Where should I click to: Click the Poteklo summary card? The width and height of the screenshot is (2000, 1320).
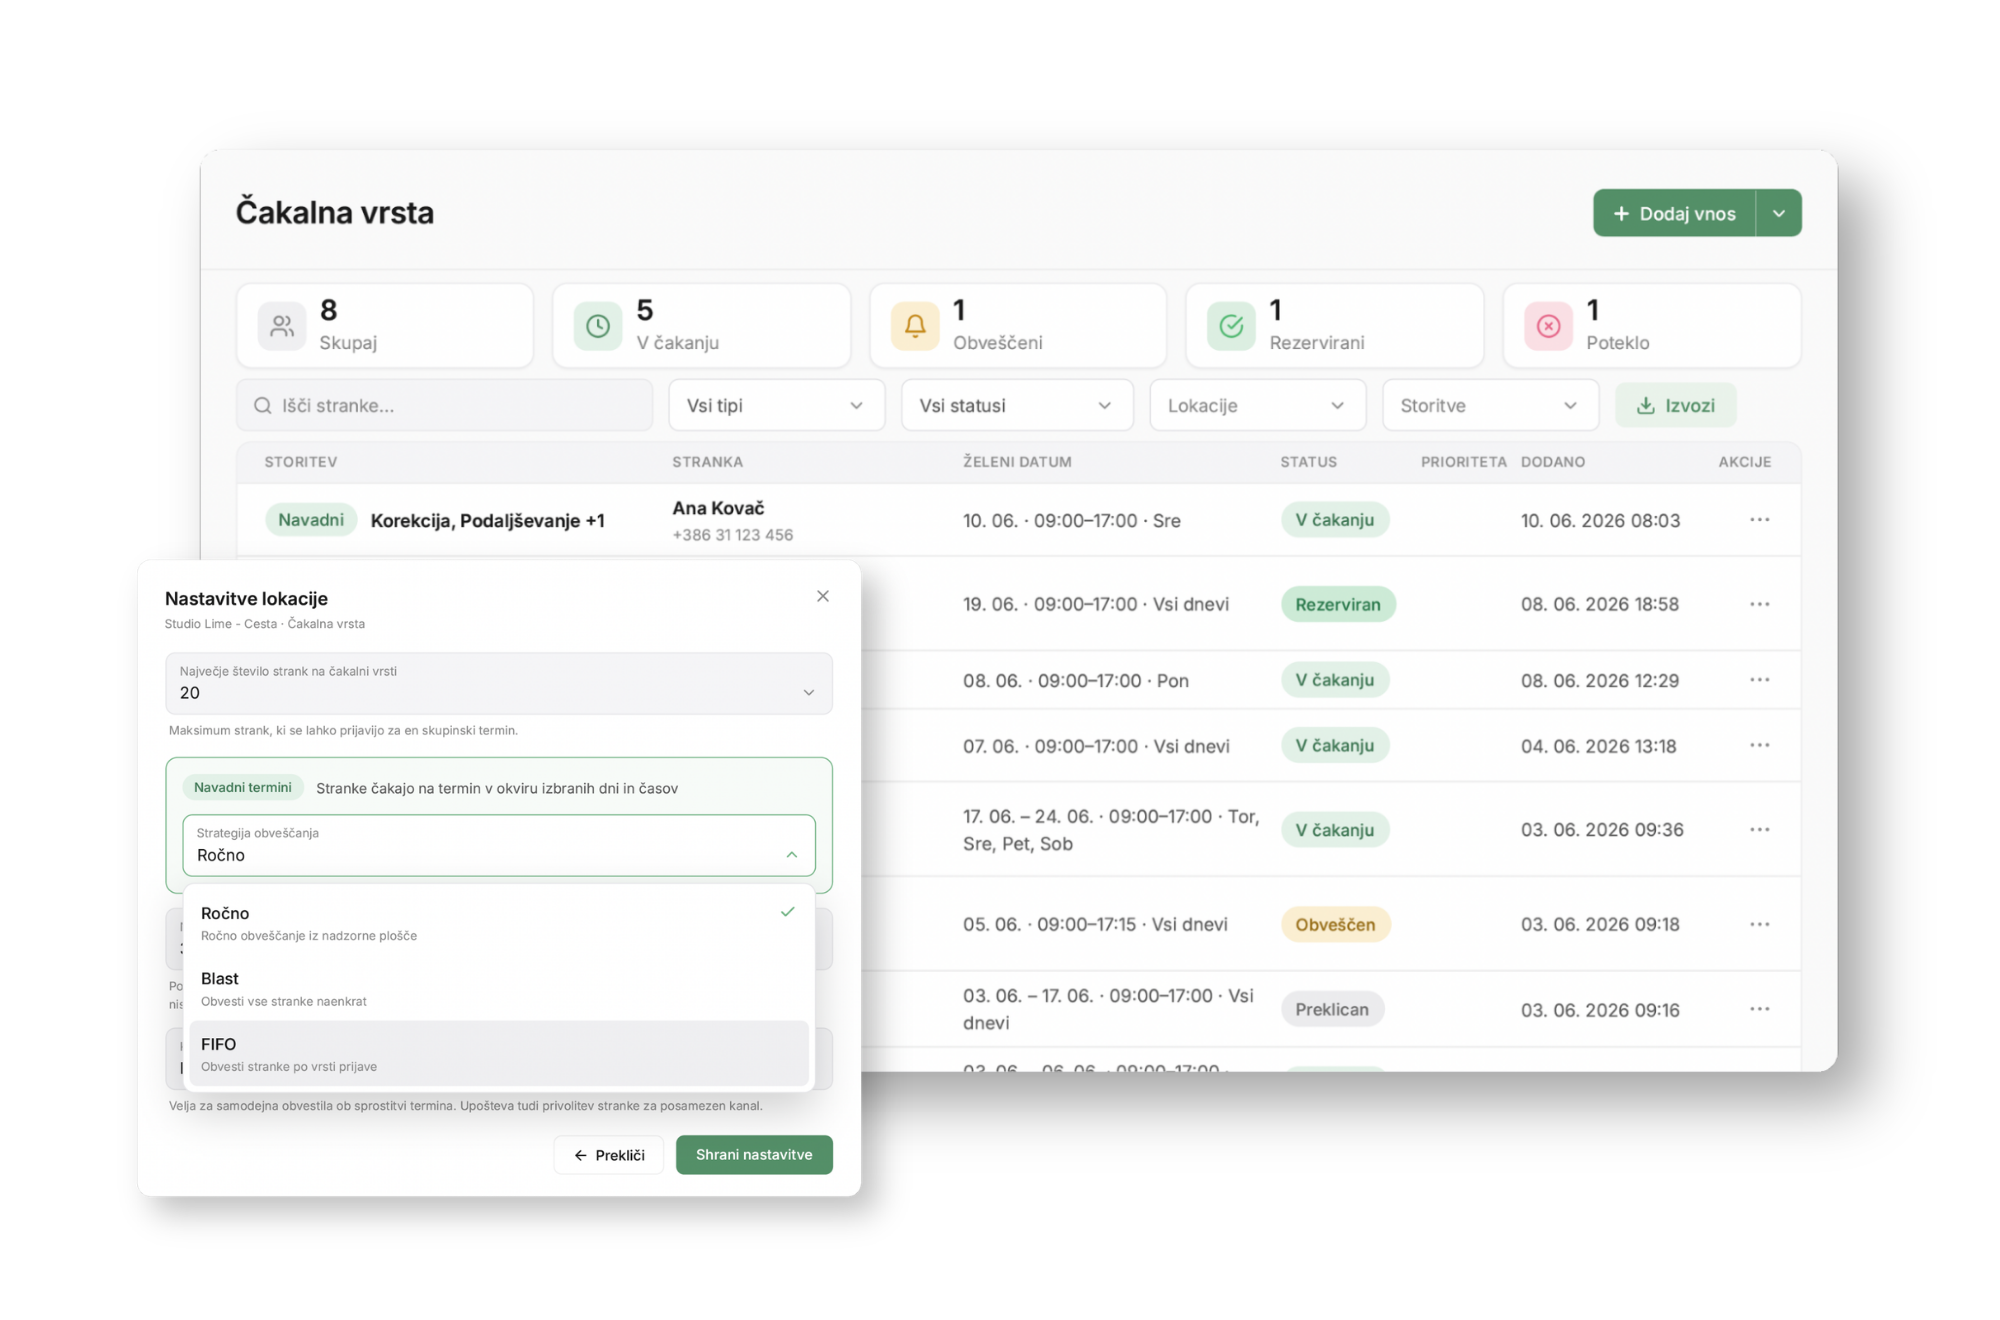tap(1652, 326)
